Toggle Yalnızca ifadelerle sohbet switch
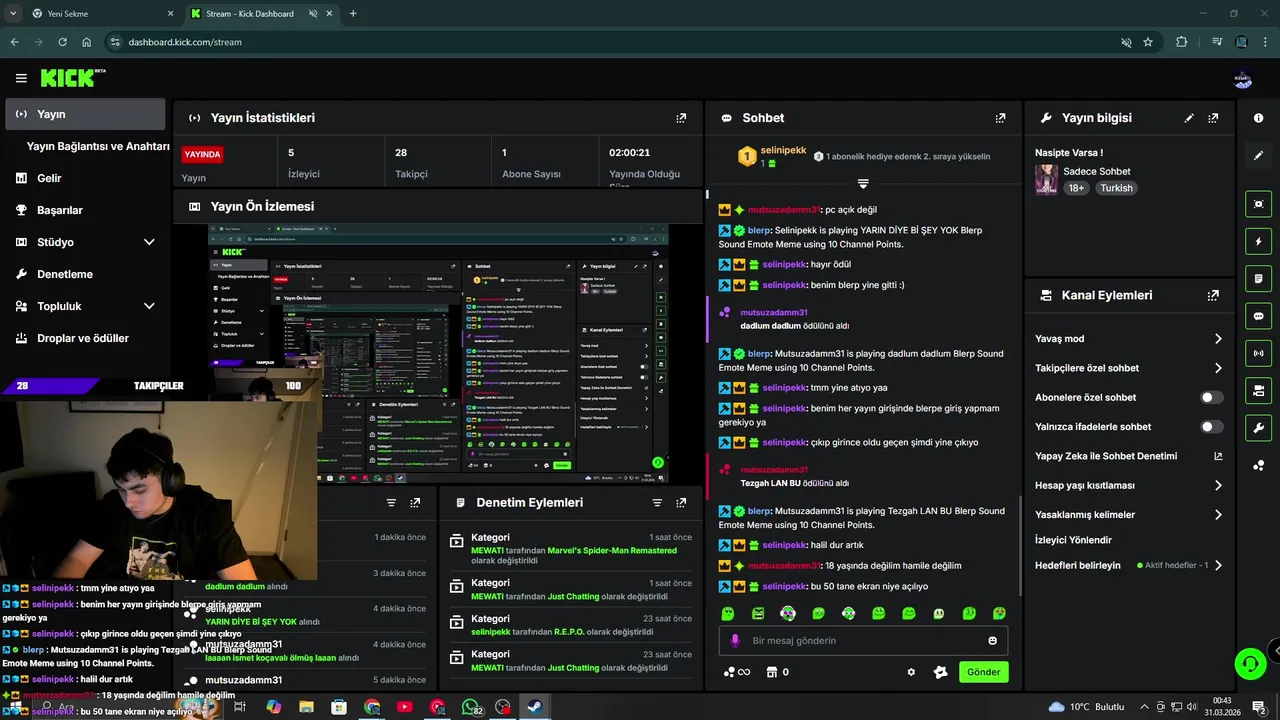Viewport: 1280px width, 720px height. click(1211, 427)
